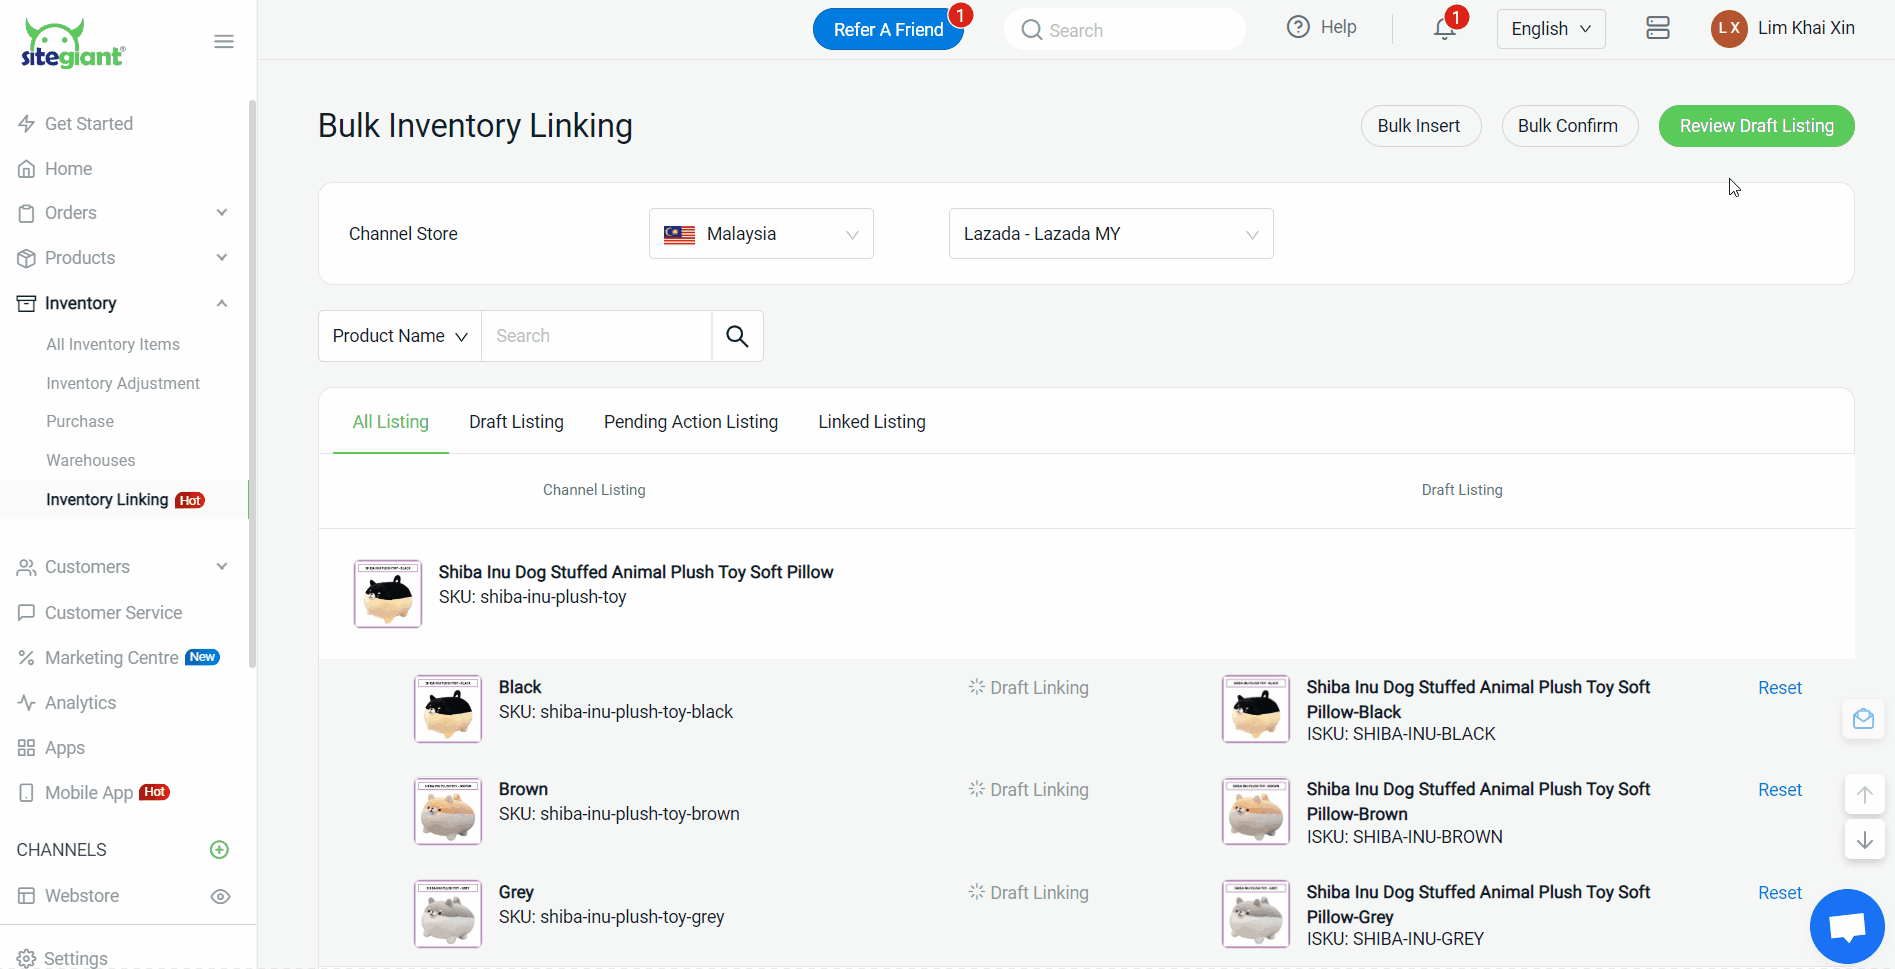
Task: Reset the Brown variant draft link
Action: coord(1779,790)
